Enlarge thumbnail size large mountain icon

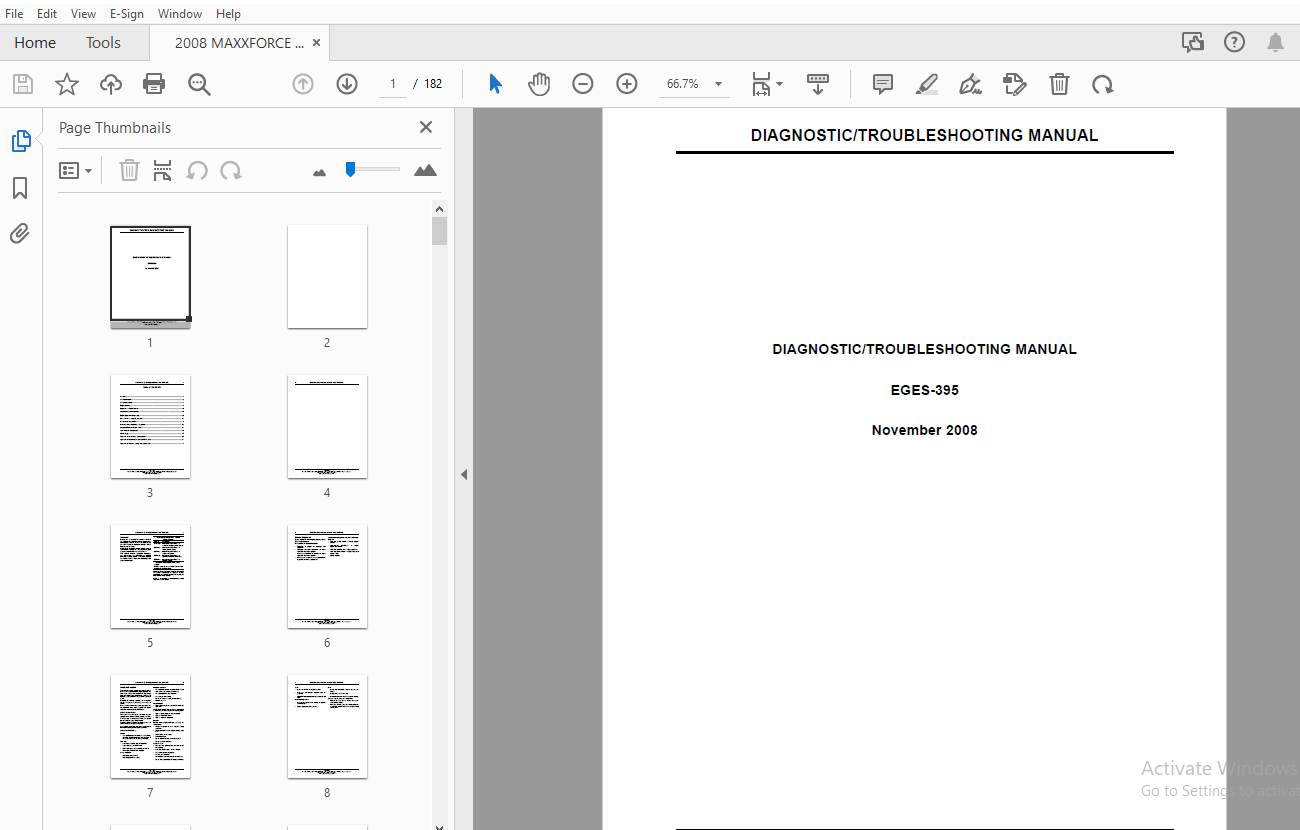click(425, 170)
